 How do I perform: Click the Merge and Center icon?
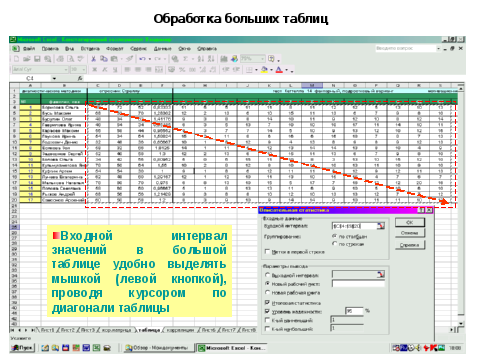pos(159,69)
